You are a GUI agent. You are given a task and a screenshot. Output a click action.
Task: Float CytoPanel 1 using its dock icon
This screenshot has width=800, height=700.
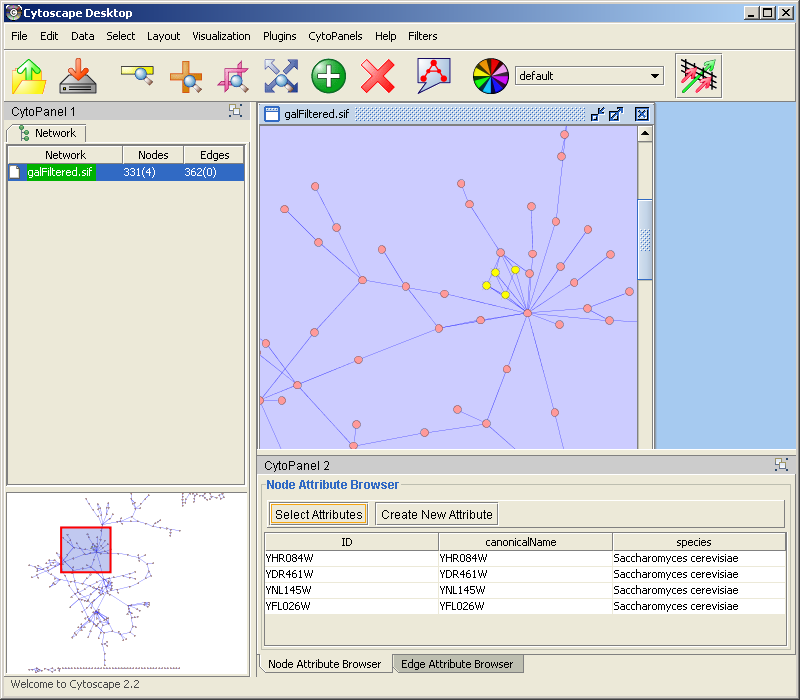[235, 111]
